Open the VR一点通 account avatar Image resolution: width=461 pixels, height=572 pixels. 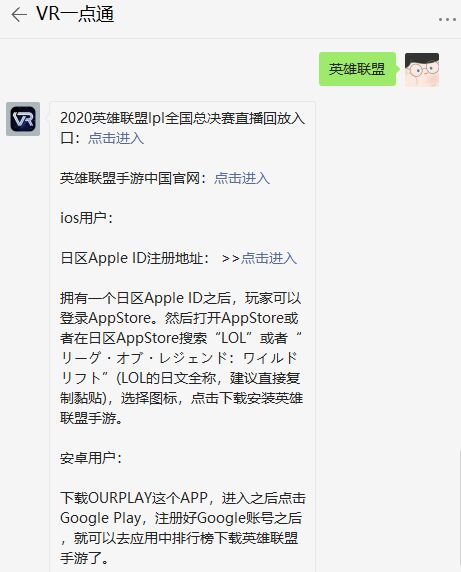pyautogui.click(x=23, y=119)
